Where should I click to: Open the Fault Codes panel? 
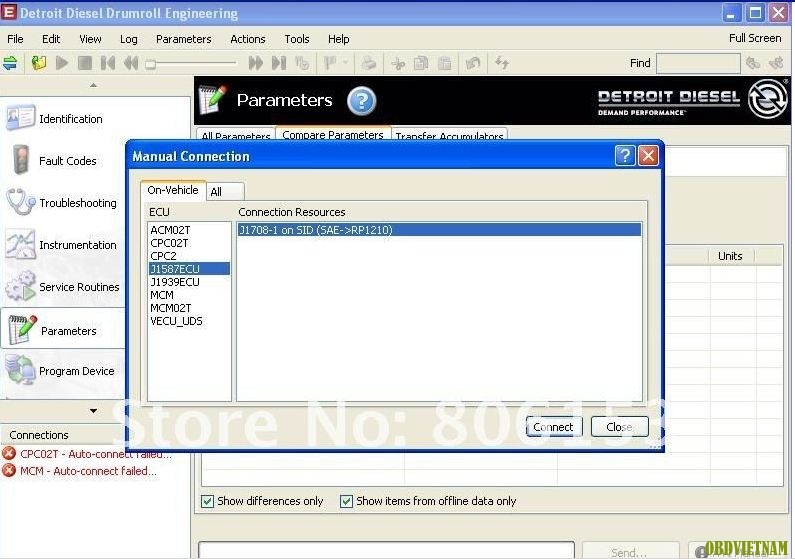click(x=21, y=160)
